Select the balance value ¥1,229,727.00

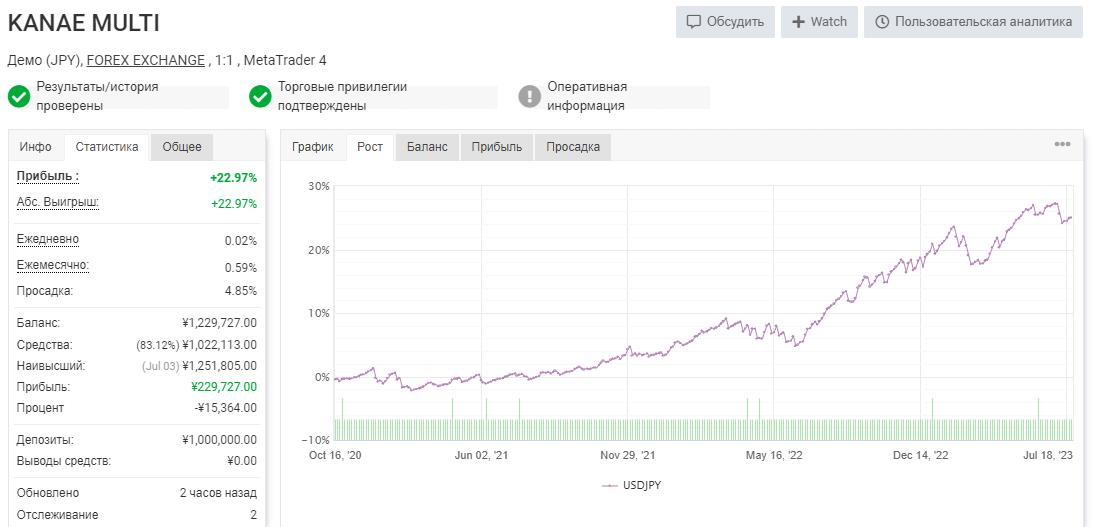(219, 323)
